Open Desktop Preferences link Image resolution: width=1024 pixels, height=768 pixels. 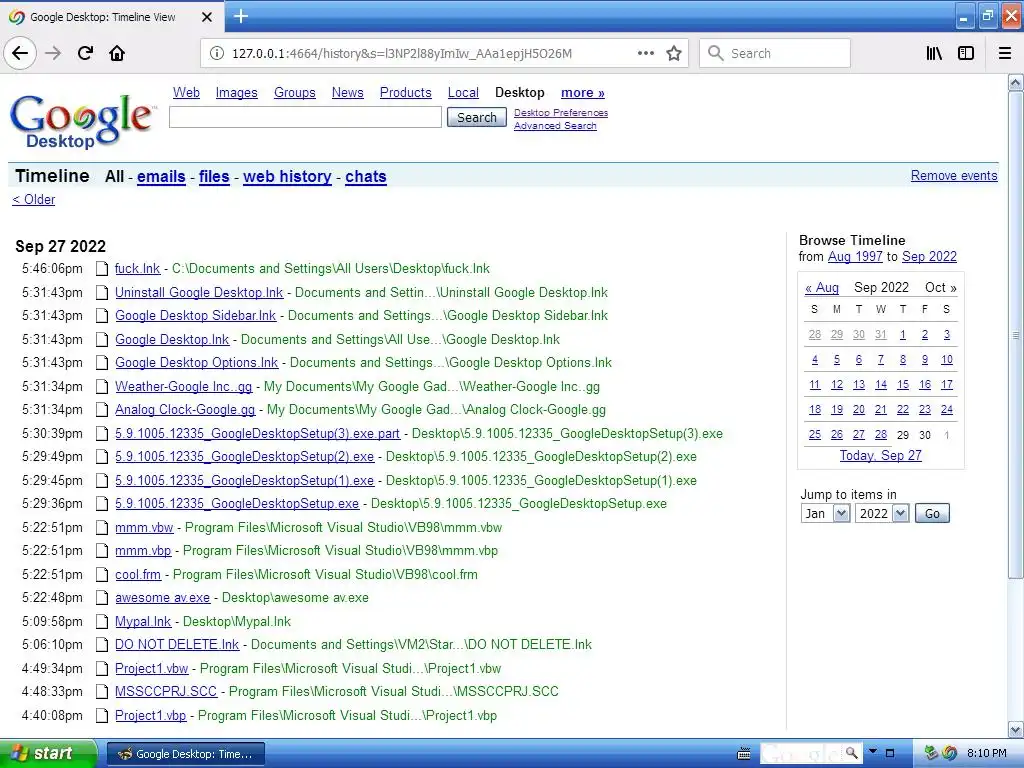tap(561, 112)
